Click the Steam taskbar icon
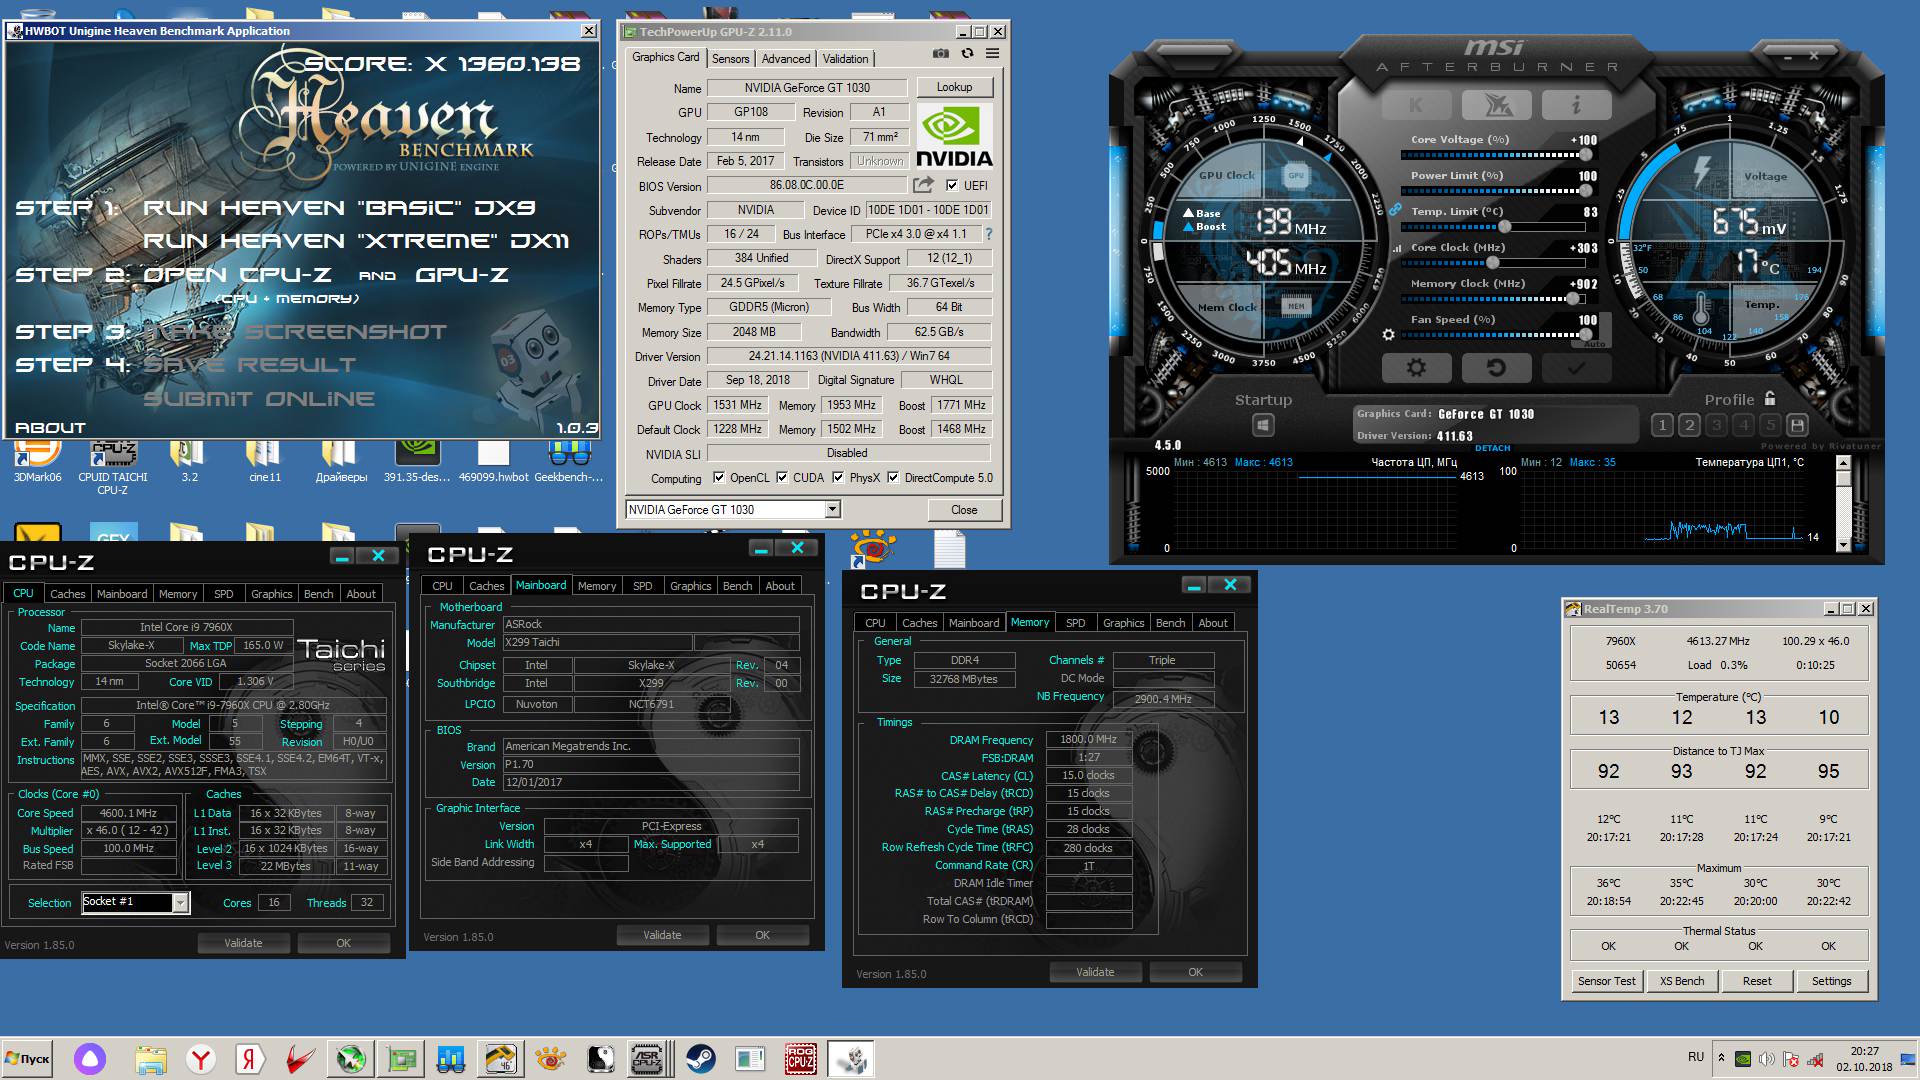 click(700, 1059)
